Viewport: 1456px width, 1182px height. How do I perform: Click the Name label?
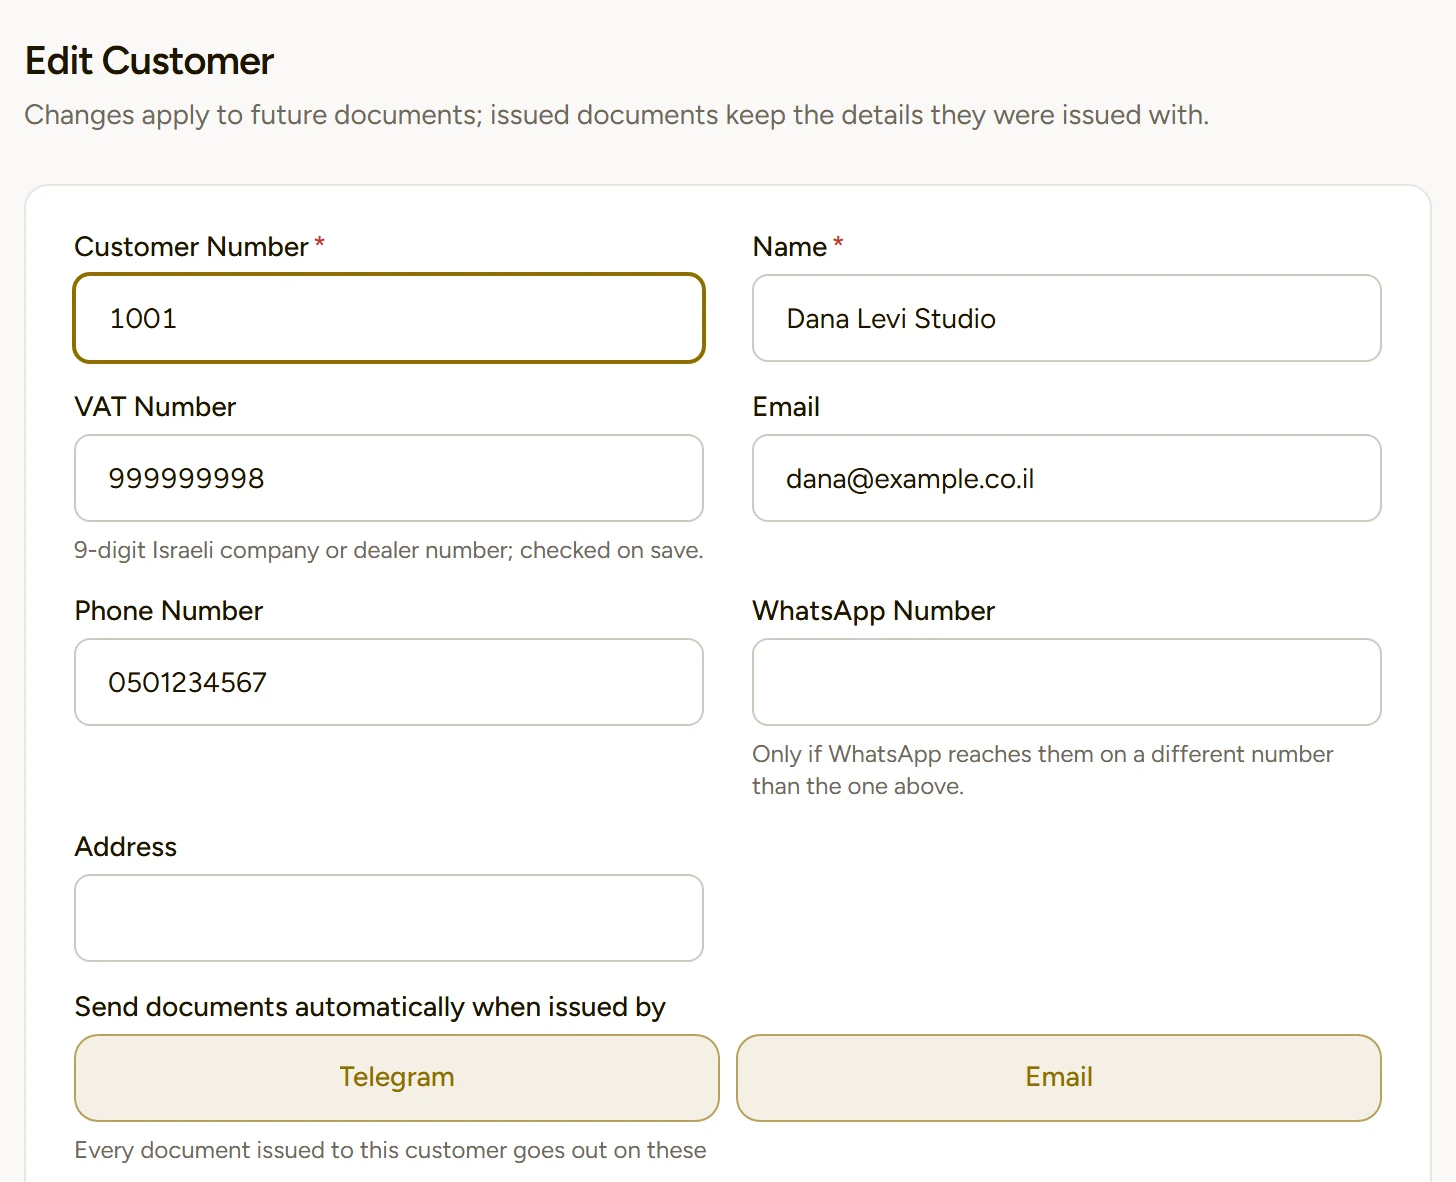click(790, 246)
